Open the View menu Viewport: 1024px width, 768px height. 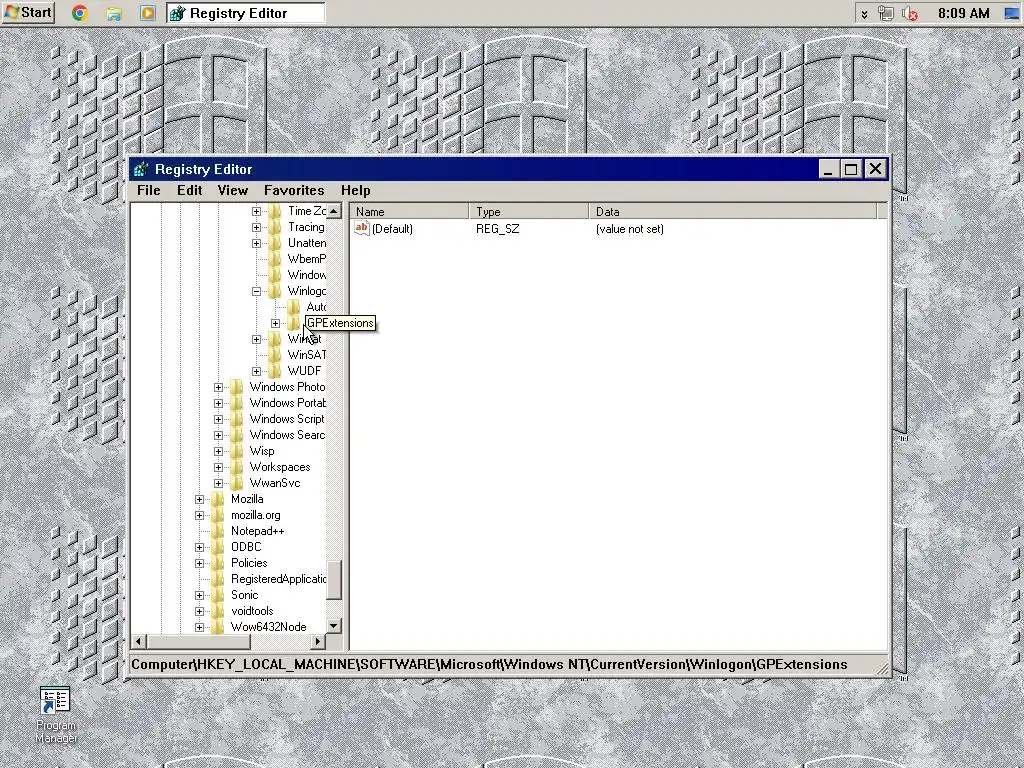(232, 190)
